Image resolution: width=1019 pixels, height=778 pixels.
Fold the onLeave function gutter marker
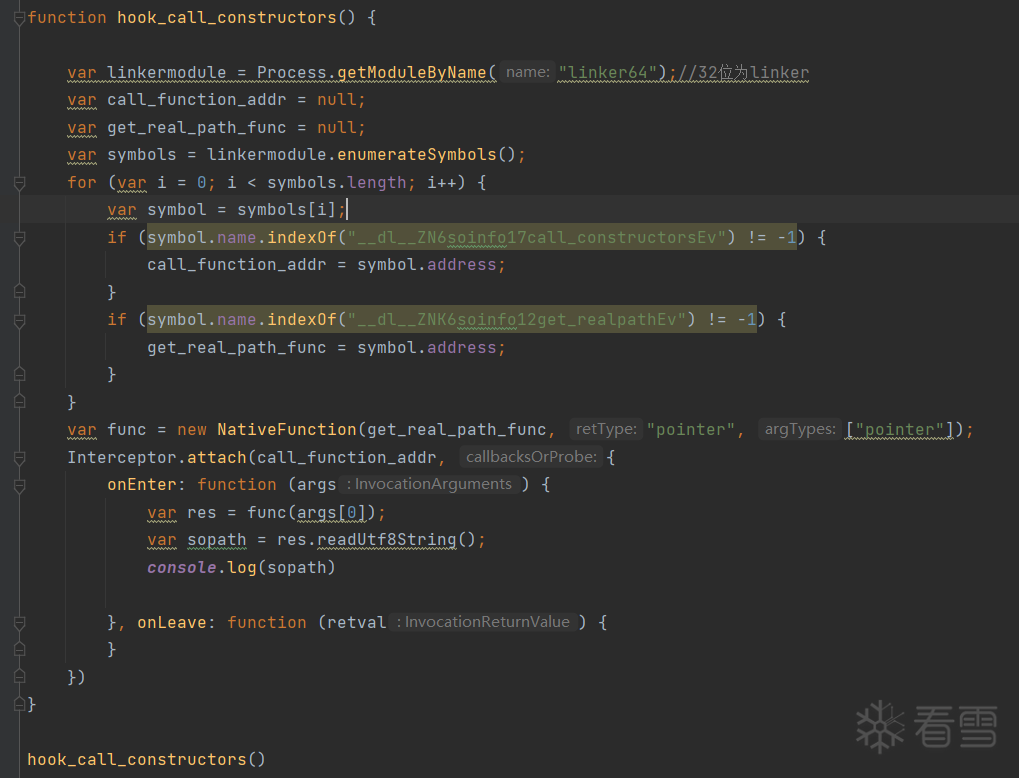coord(19,623)
